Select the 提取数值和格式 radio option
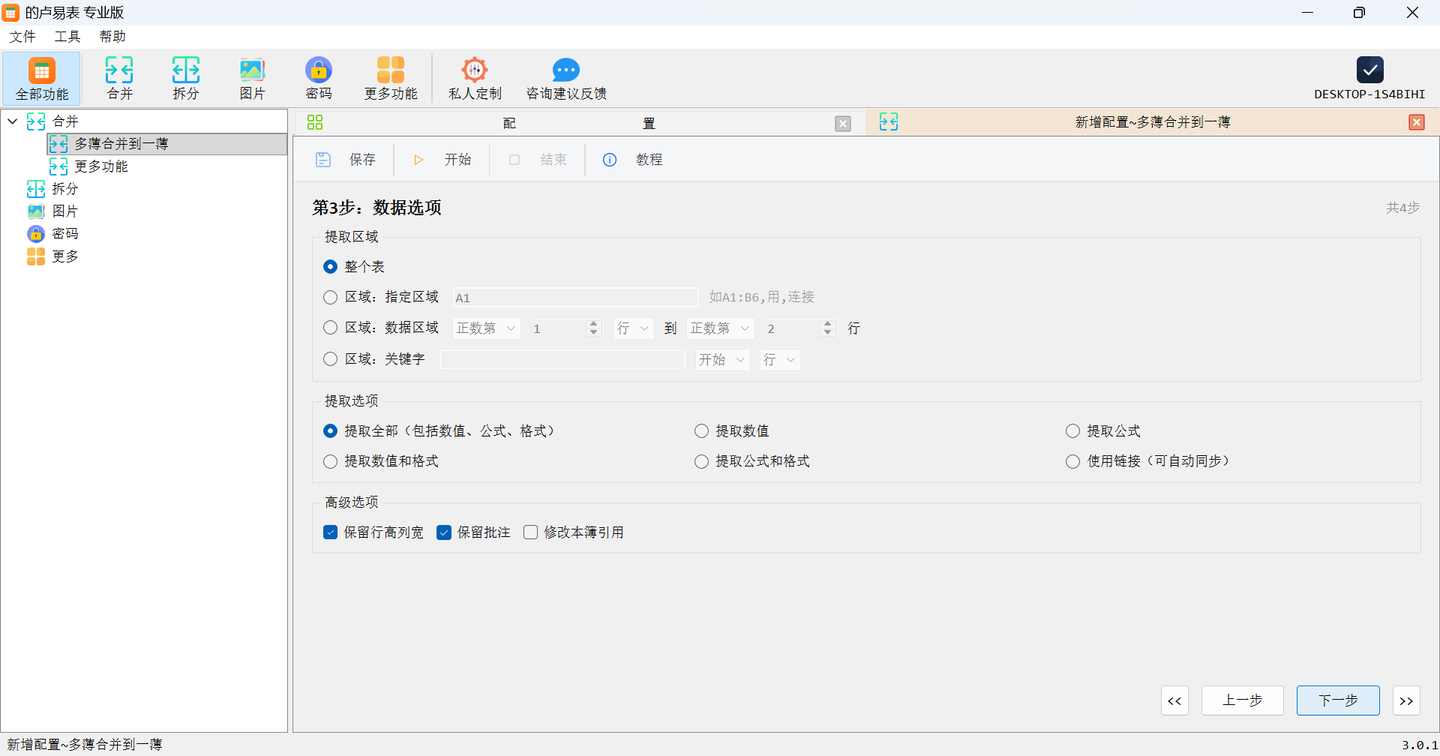The width and height of the screenshot is (1440, 756). [x=330, y=462]
